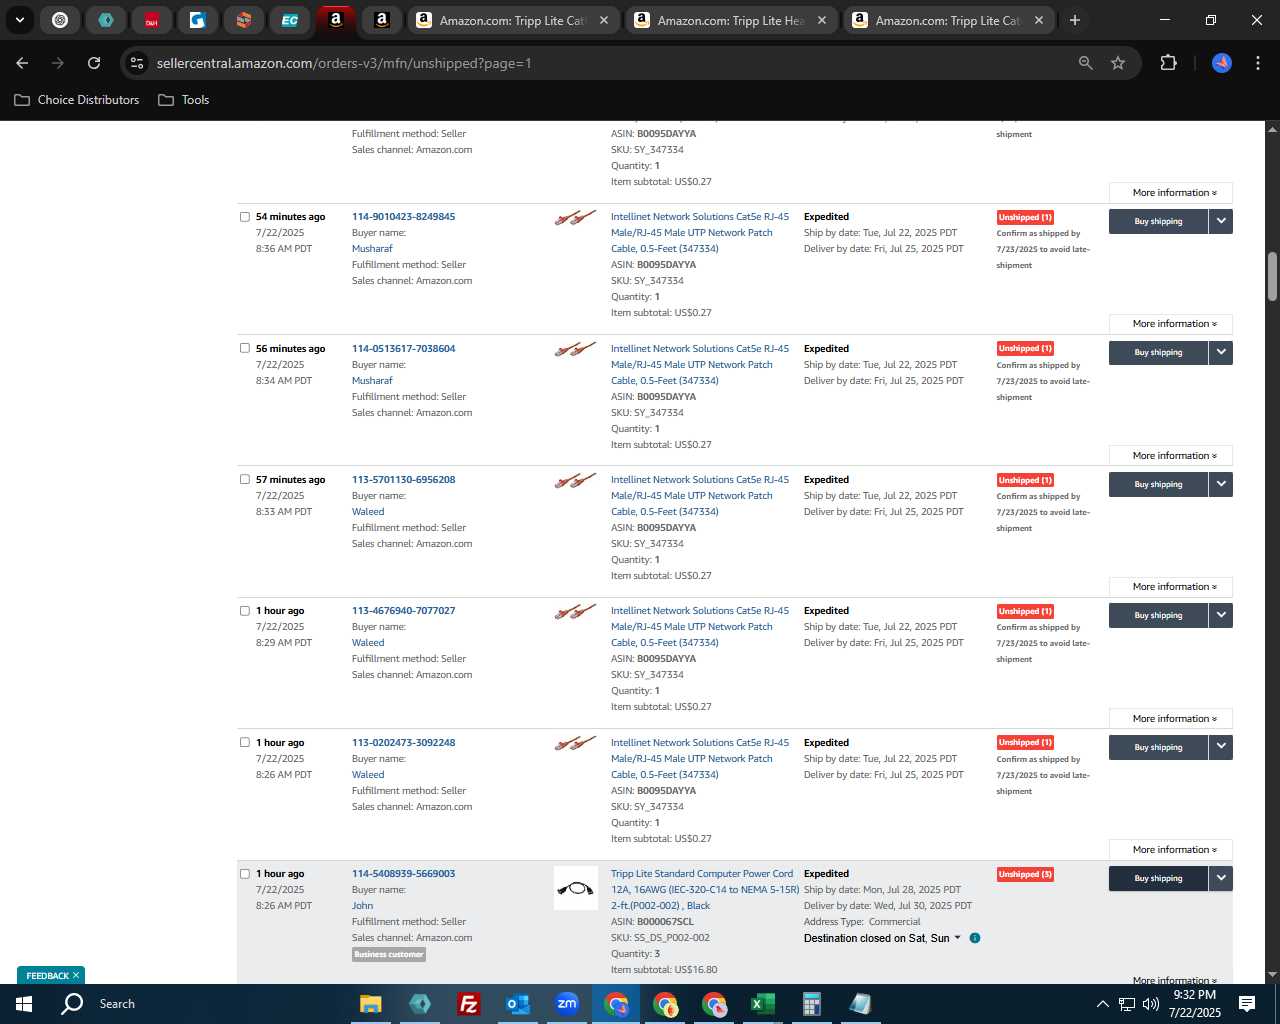Open Tripp Lite Standard Computer Power Cord link
Screen dimensions: 1280x1024
pos(705,890)
